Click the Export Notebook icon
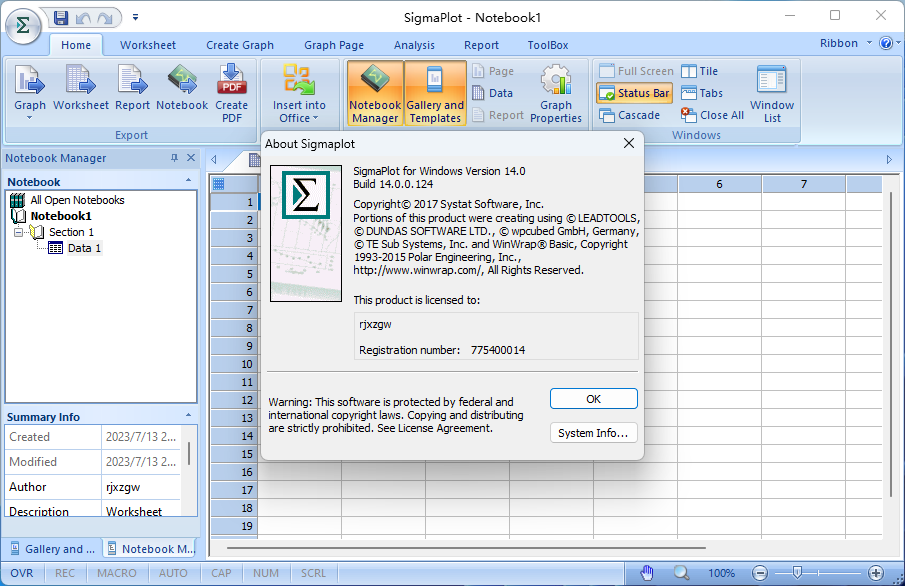The image size is (905, 586). pos(182,87)
